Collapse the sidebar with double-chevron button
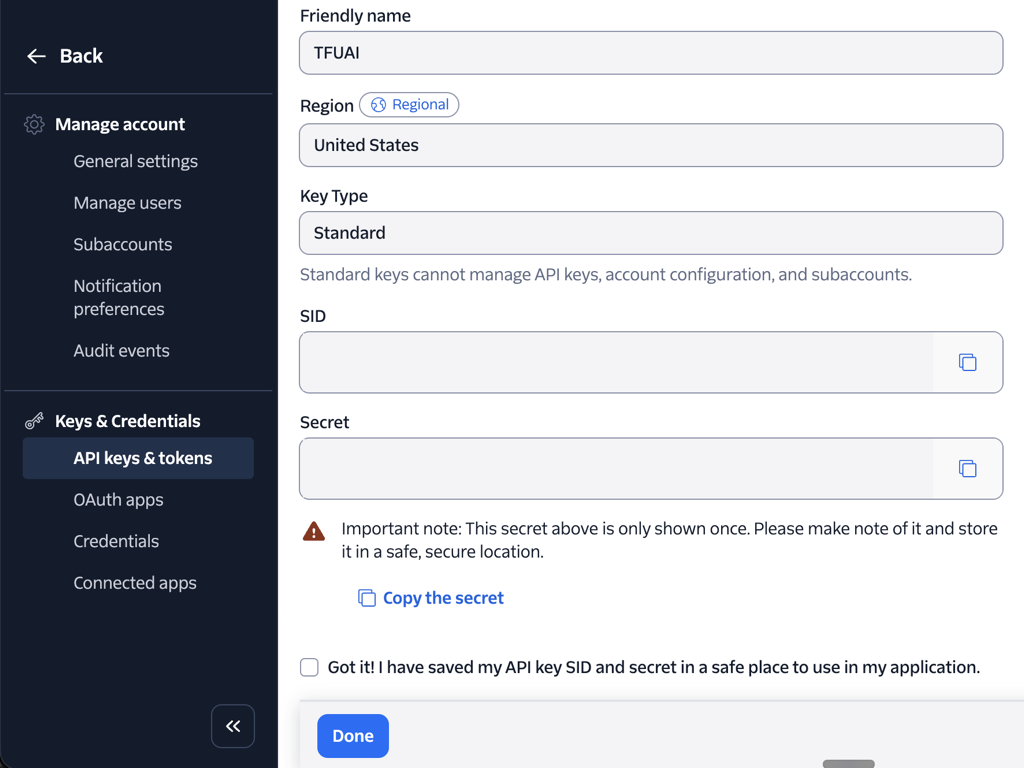 232,726
